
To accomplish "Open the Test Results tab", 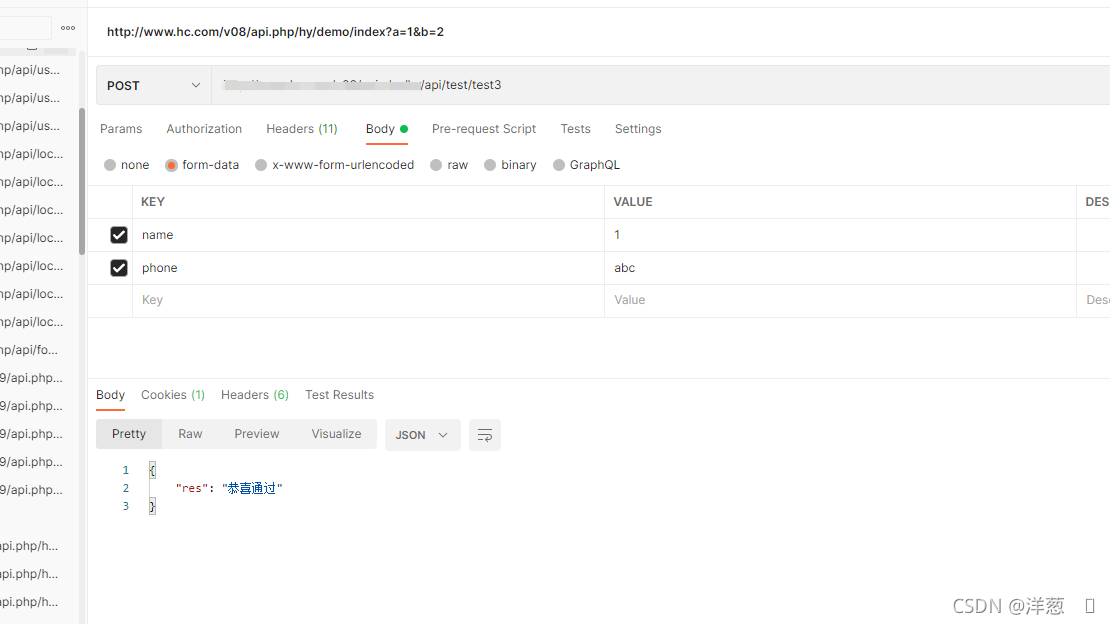I will click(x=339, y=395).
